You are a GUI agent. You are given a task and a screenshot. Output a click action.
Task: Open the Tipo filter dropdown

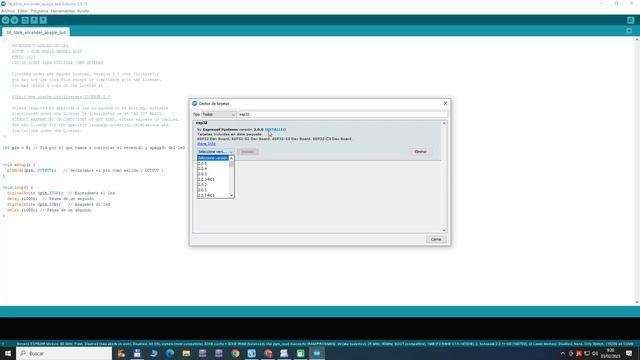[218, 114]
